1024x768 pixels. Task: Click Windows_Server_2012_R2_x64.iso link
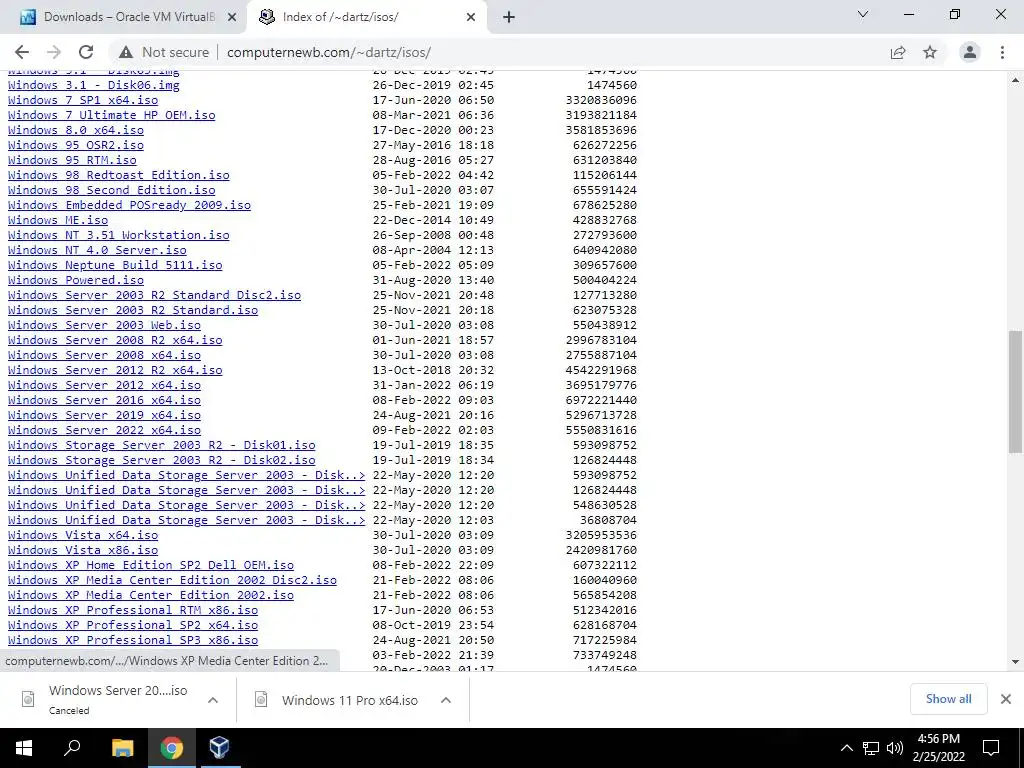115,370
